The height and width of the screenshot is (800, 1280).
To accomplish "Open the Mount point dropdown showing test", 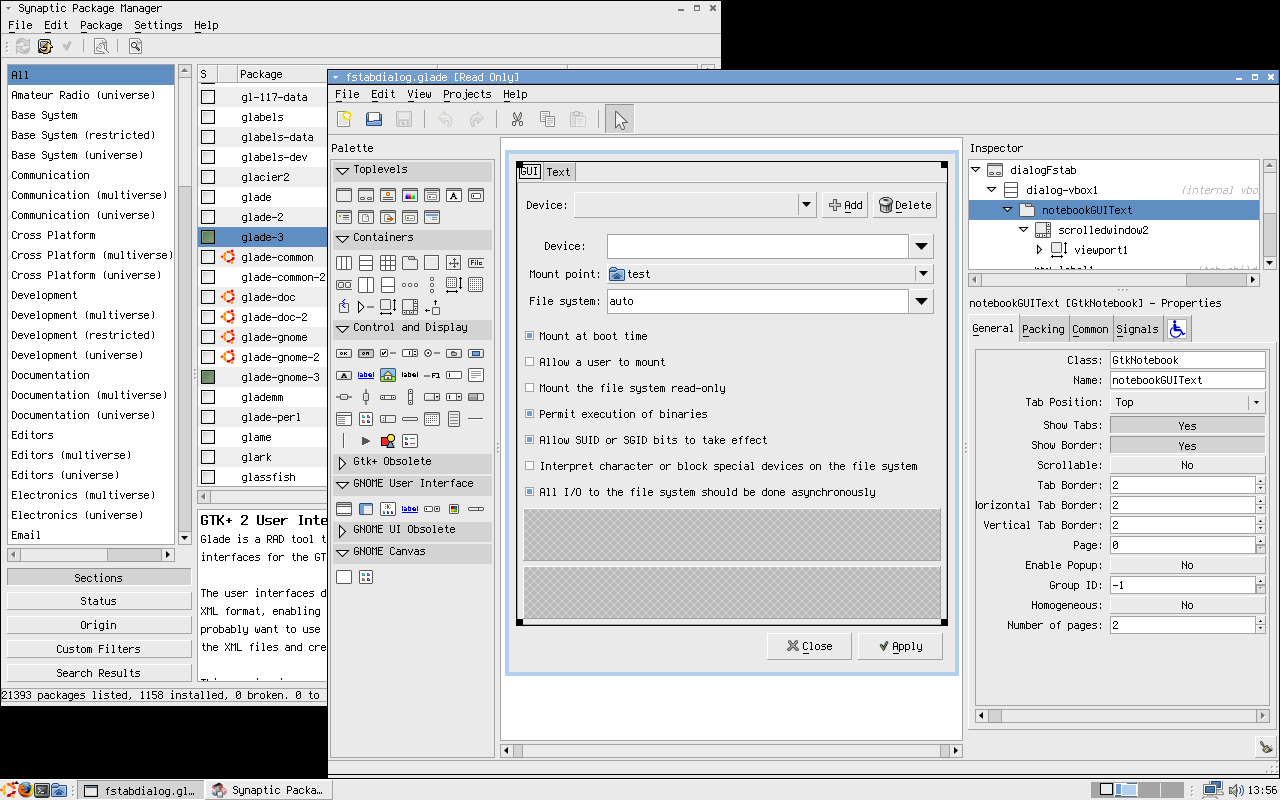I will [x=770, y=274].
